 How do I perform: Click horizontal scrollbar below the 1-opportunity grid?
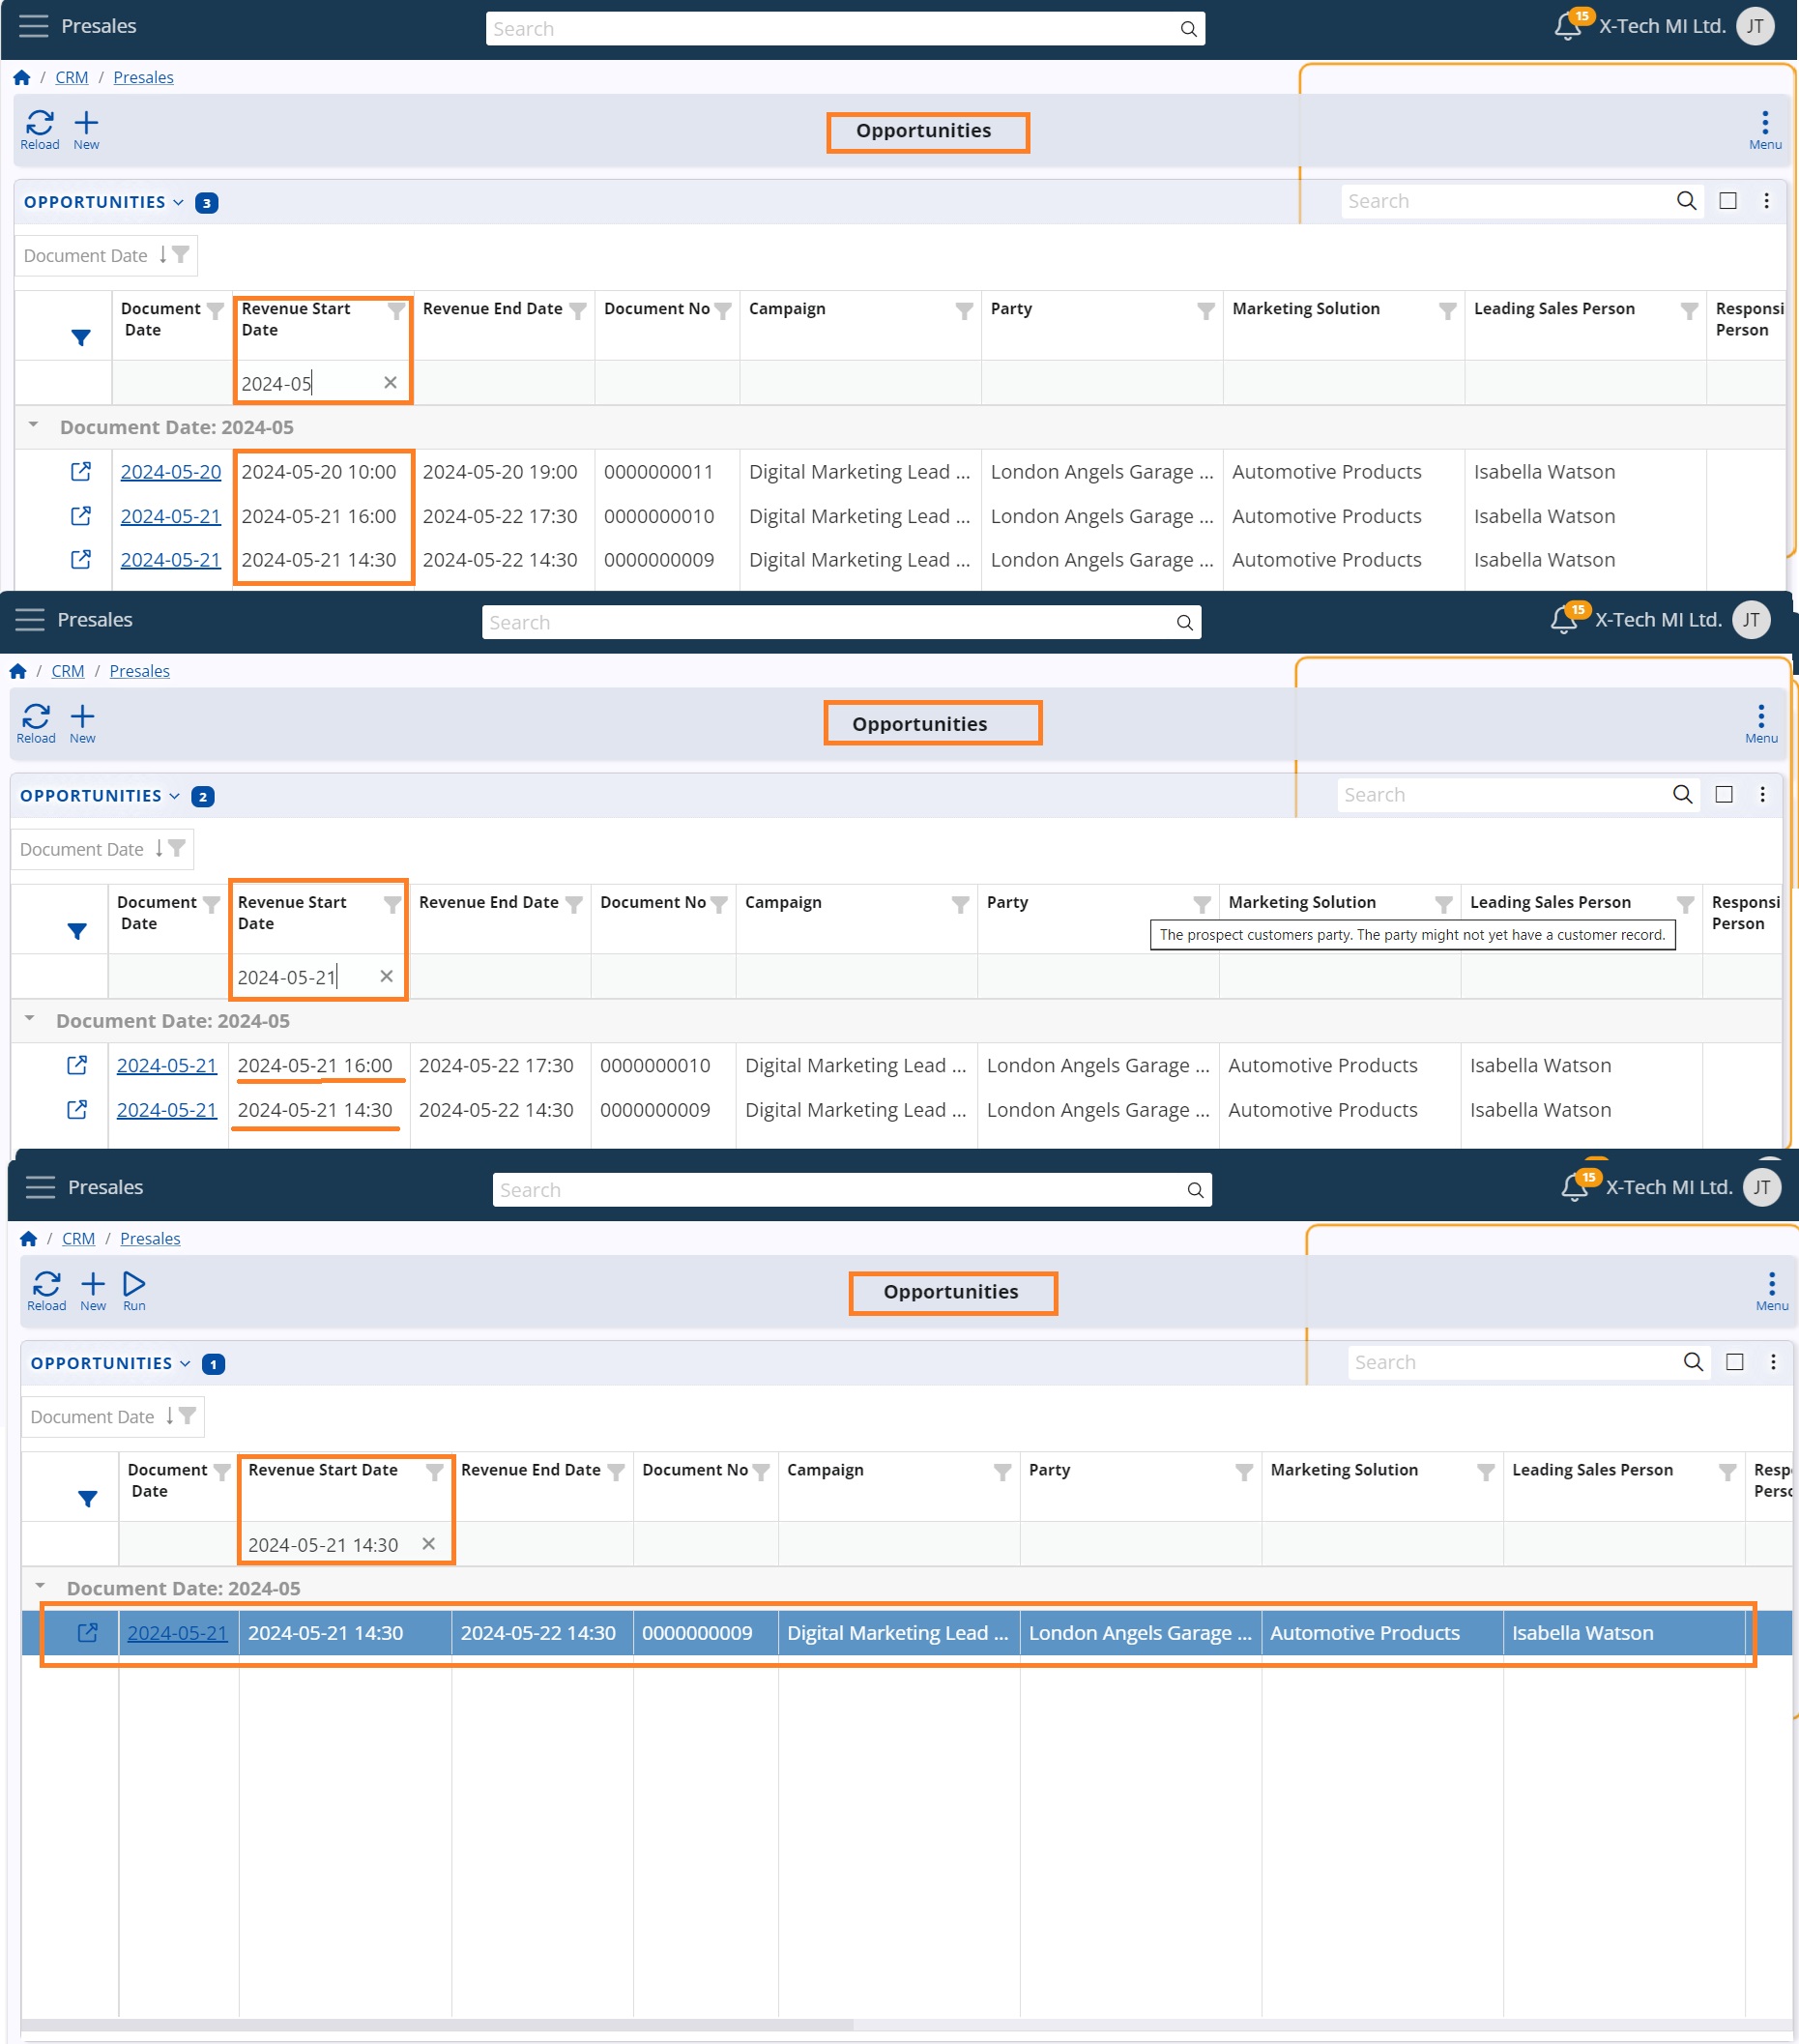pos(437,2025)
